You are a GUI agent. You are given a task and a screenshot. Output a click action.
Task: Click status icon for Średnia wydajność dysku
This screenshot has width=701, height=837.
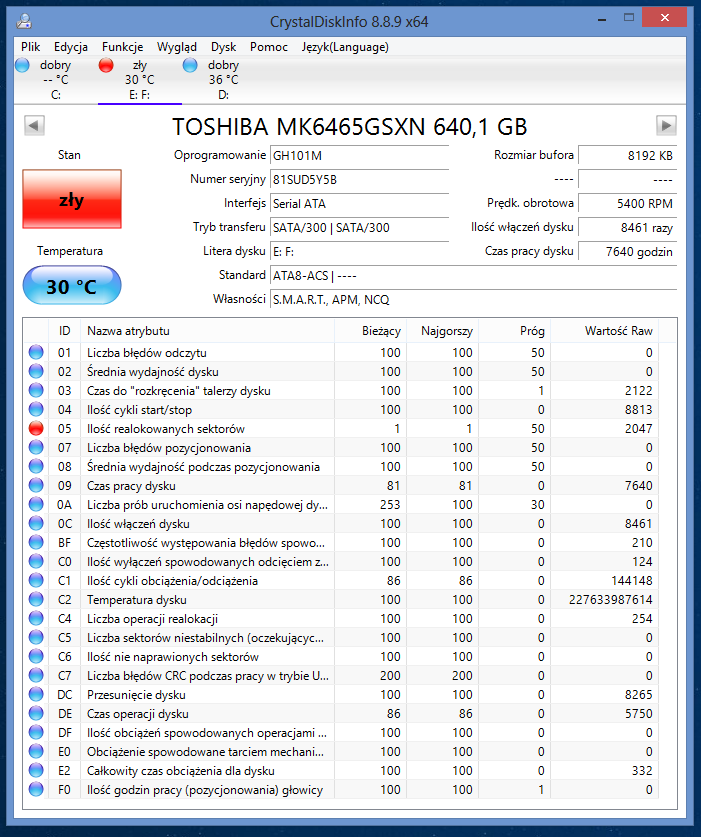click(x=36, y=372)
